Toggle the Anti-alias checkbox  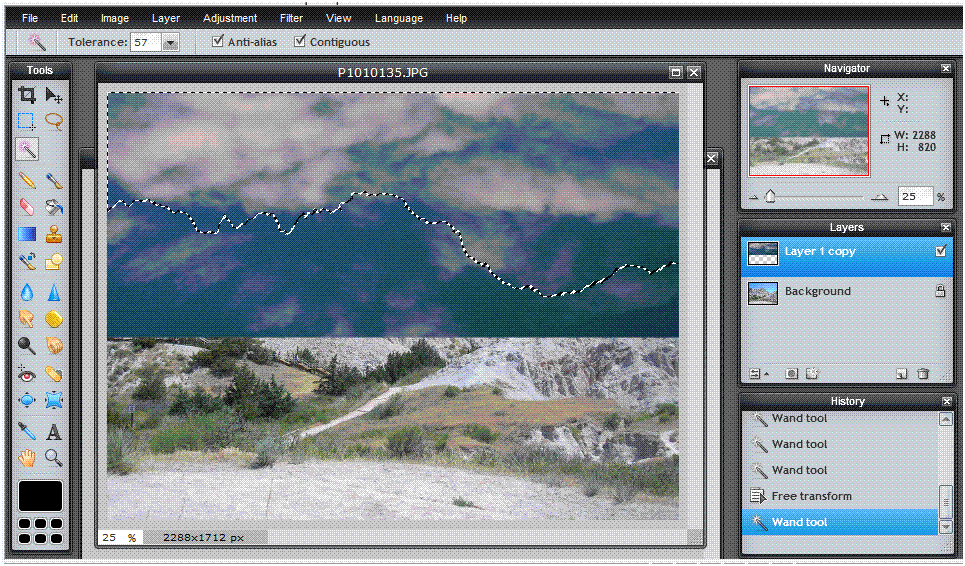coord(218,42)
